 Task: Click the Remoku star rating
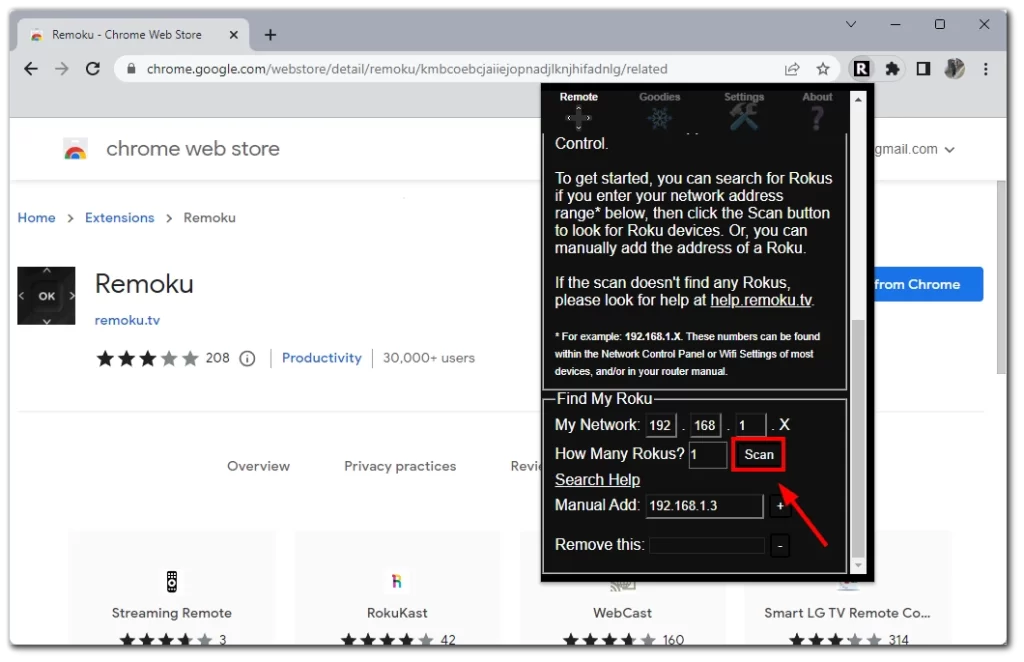148,358
